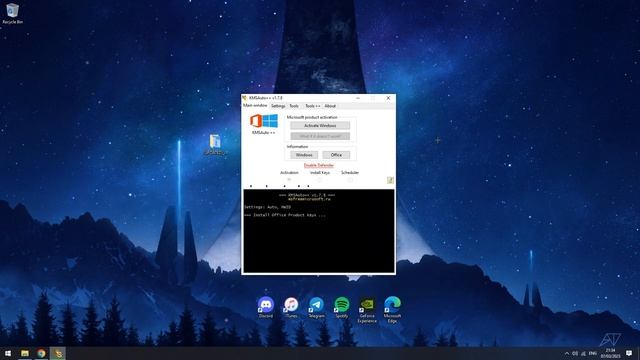Open Windows information in KMSAuto

[x=304, y=155]
